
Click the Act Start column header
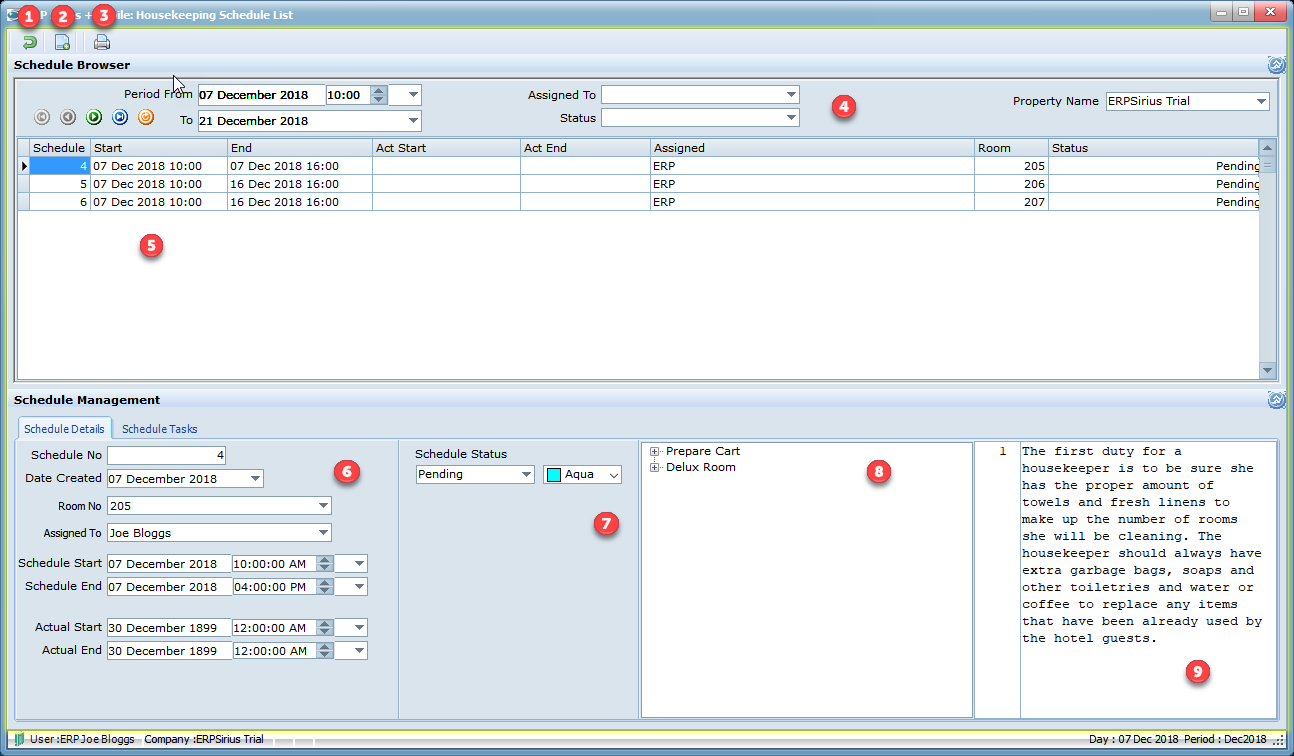point(446,148)
